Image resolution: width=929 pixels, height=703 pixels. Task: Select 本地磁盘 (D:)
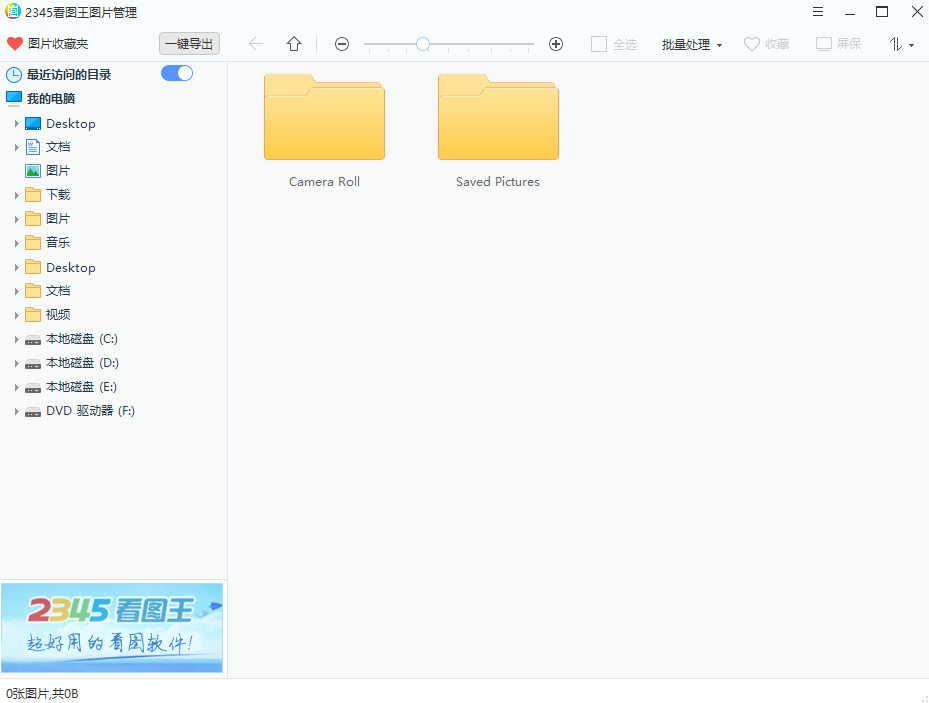[82, 362]
